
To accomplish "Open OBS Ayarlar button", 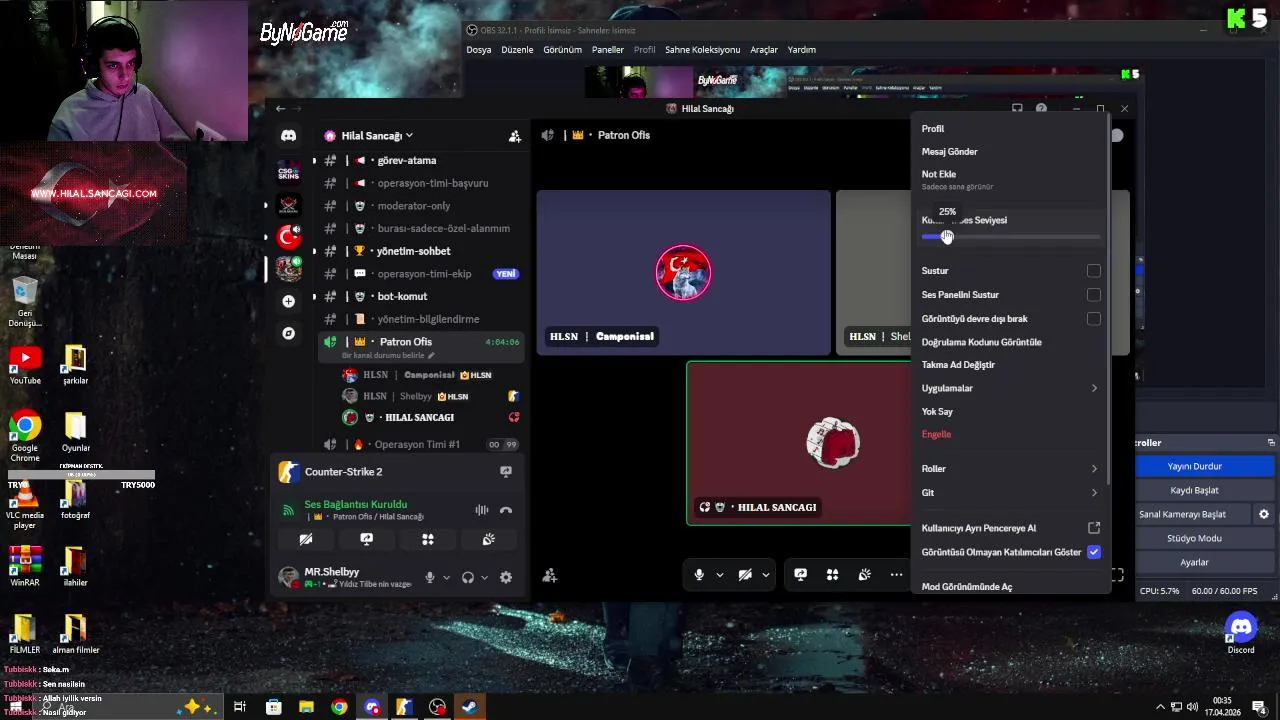I will pos(1194,562).
